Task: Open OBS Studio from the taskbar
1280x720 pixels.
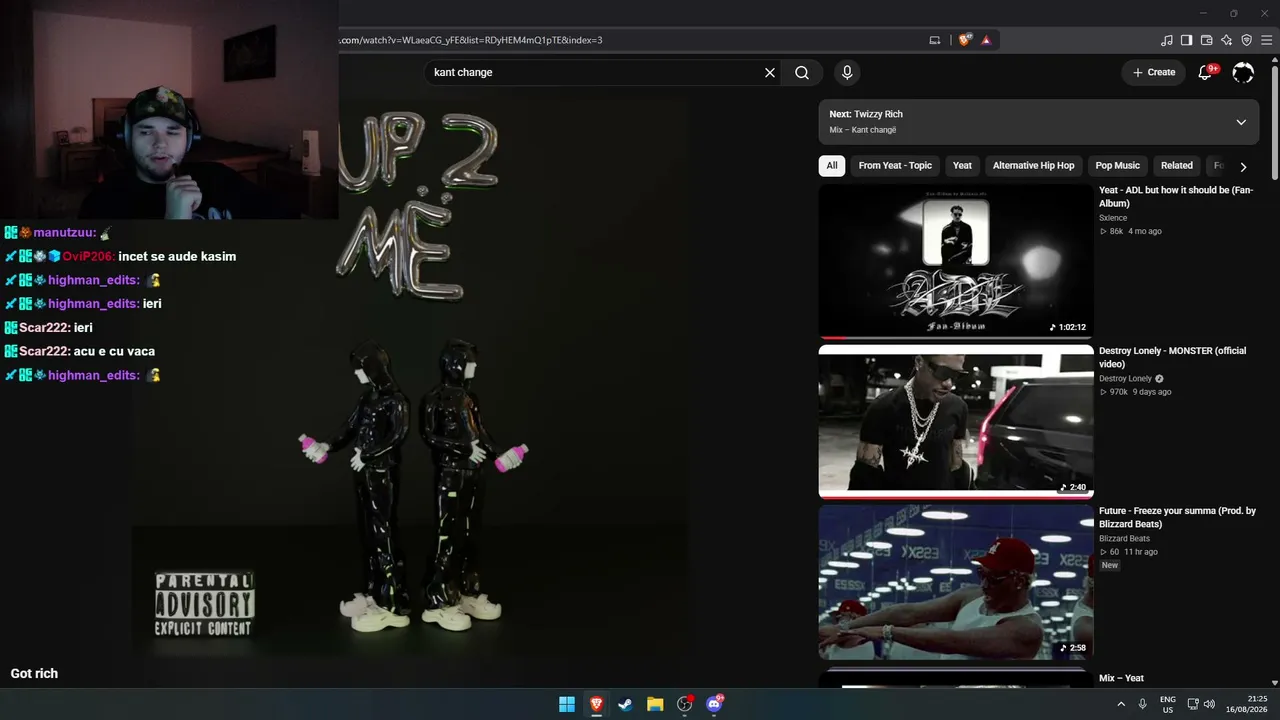Action: [x=684, y=704]
